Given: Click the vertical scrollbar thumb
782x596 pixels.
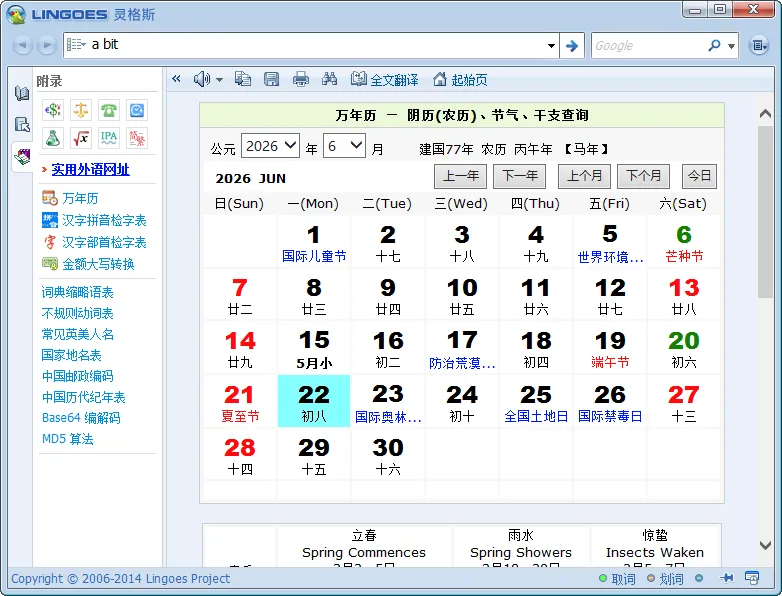Looking at the screenshot, I should [765, 212].
